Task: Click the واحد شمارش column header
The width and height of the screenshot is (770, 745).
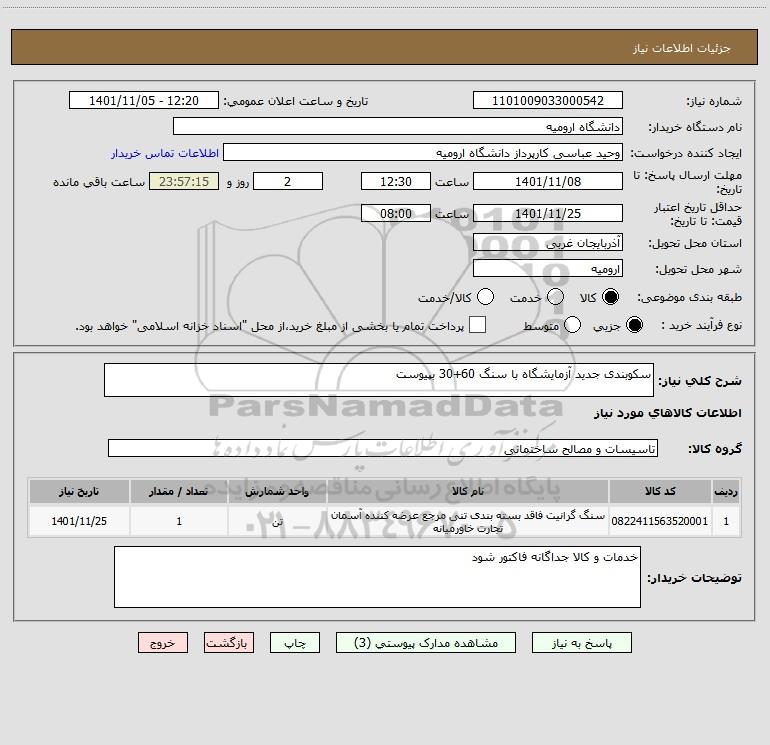Action: point(277,491)
